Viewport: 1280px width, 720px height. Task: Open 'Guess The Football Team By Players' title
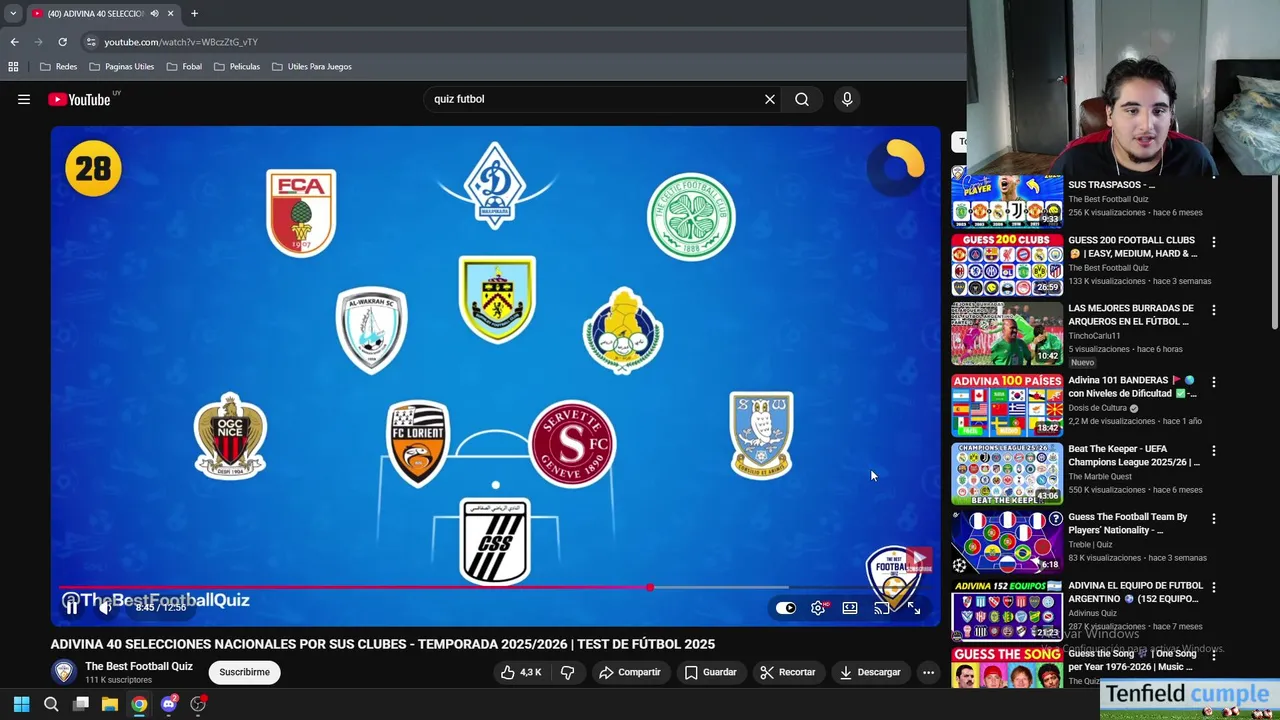[x=1128, y=523]
